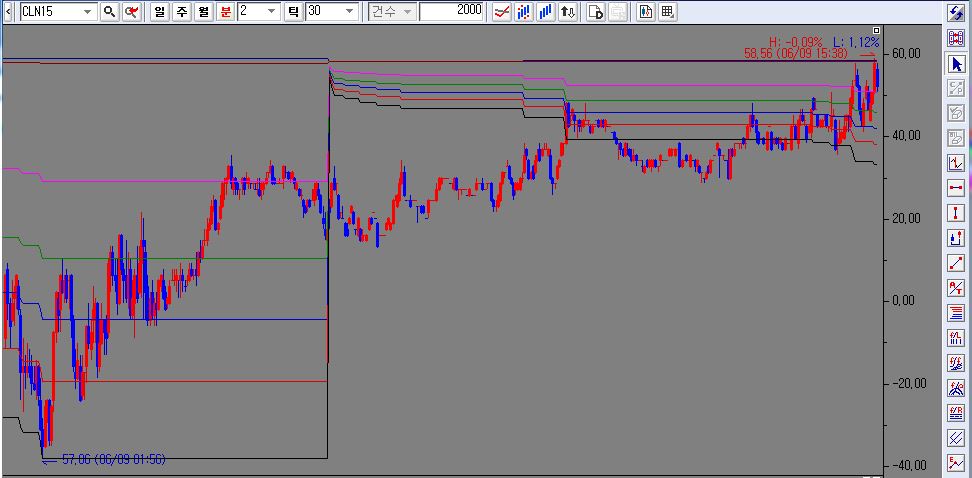The height and width of the screenshot is (478, 972).
Task: Switch to tick (틱) chart mode
Action: pos(293,12)
